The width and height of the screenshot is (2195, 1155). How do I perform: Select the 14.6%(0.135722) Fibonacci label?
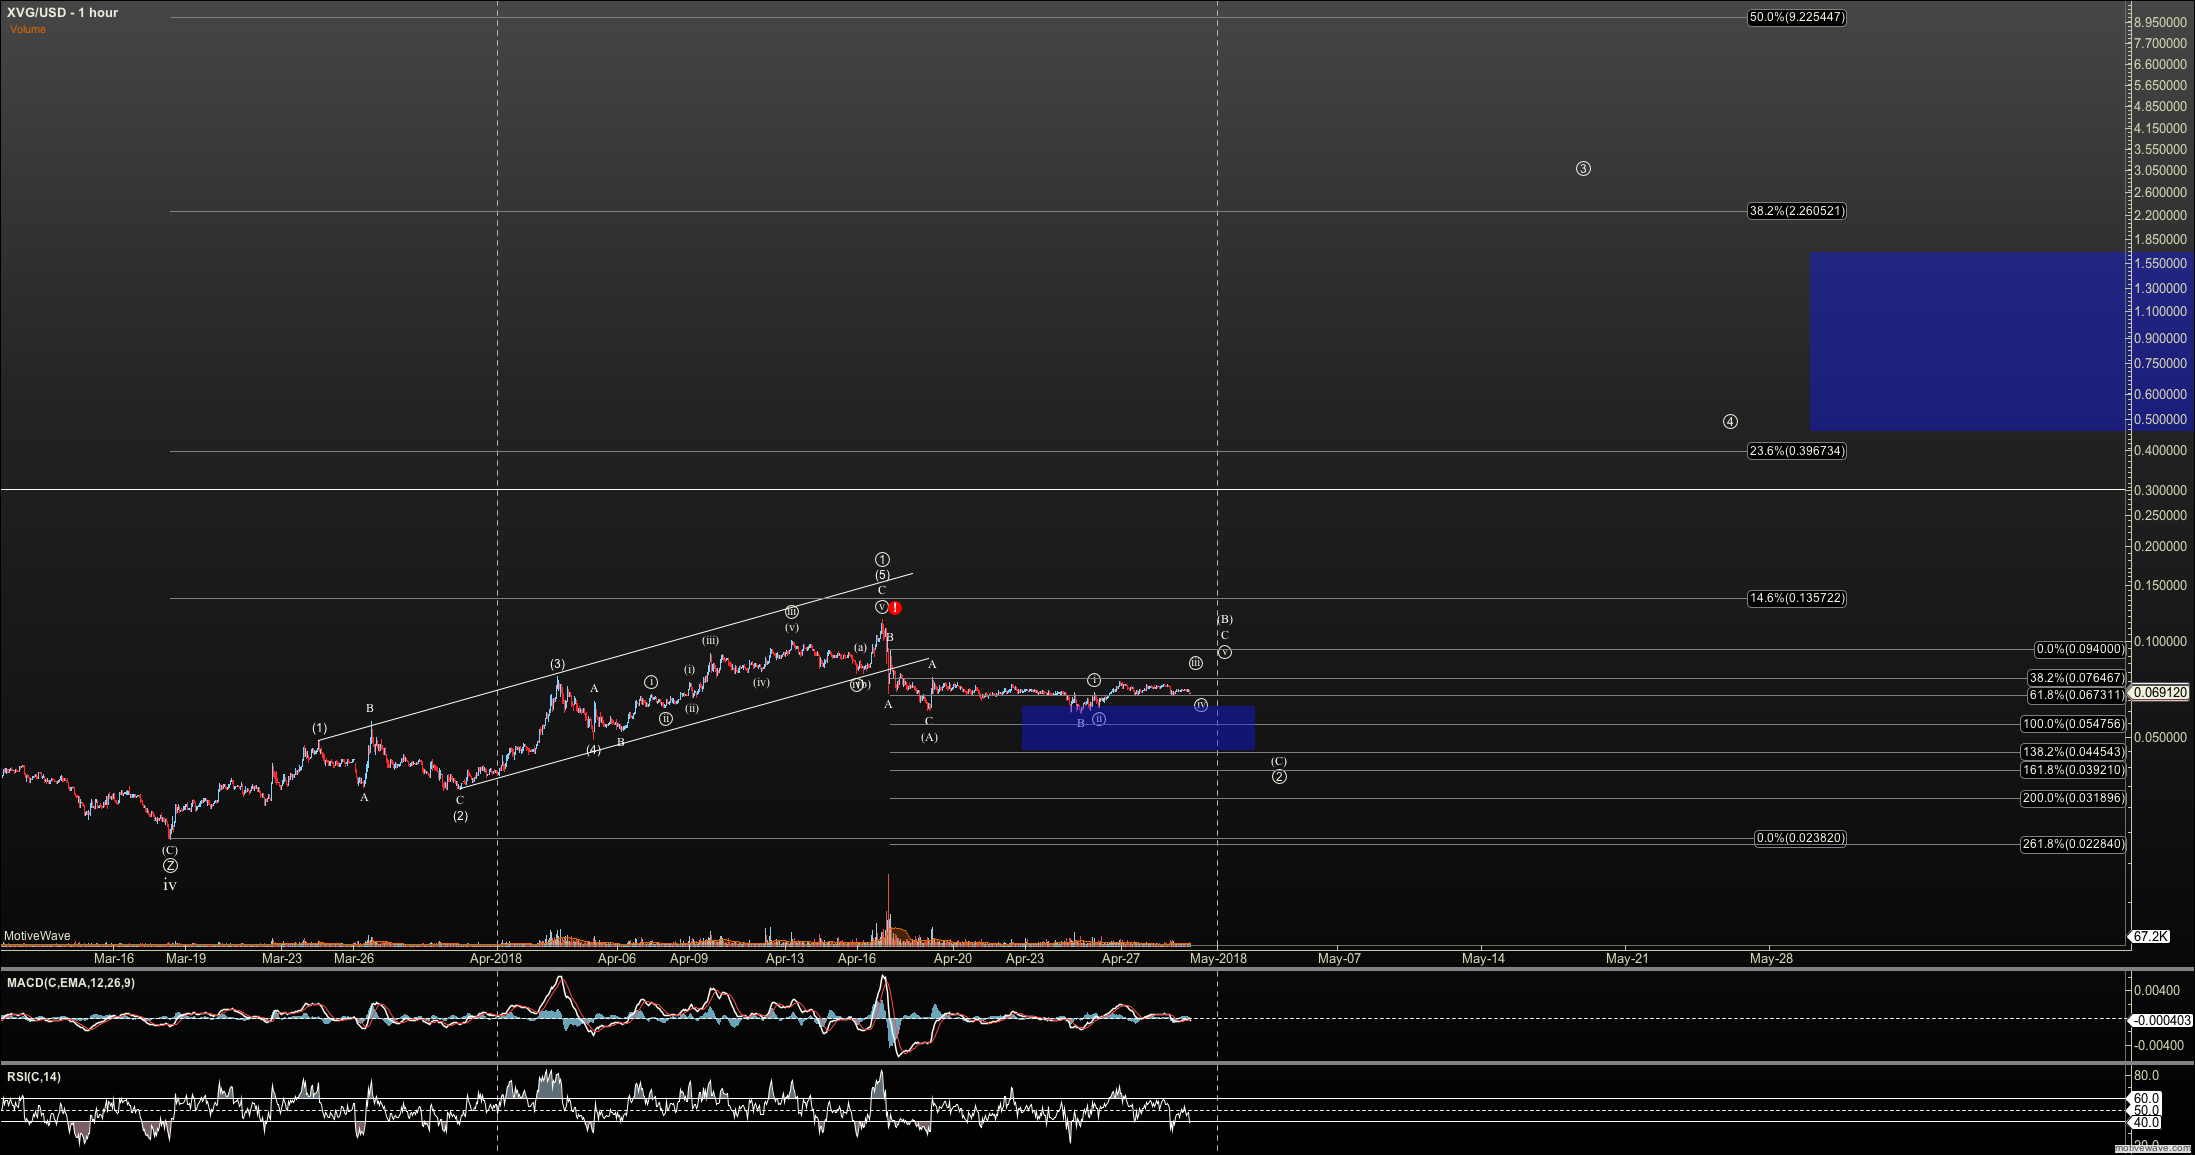tap(1796, 598)
